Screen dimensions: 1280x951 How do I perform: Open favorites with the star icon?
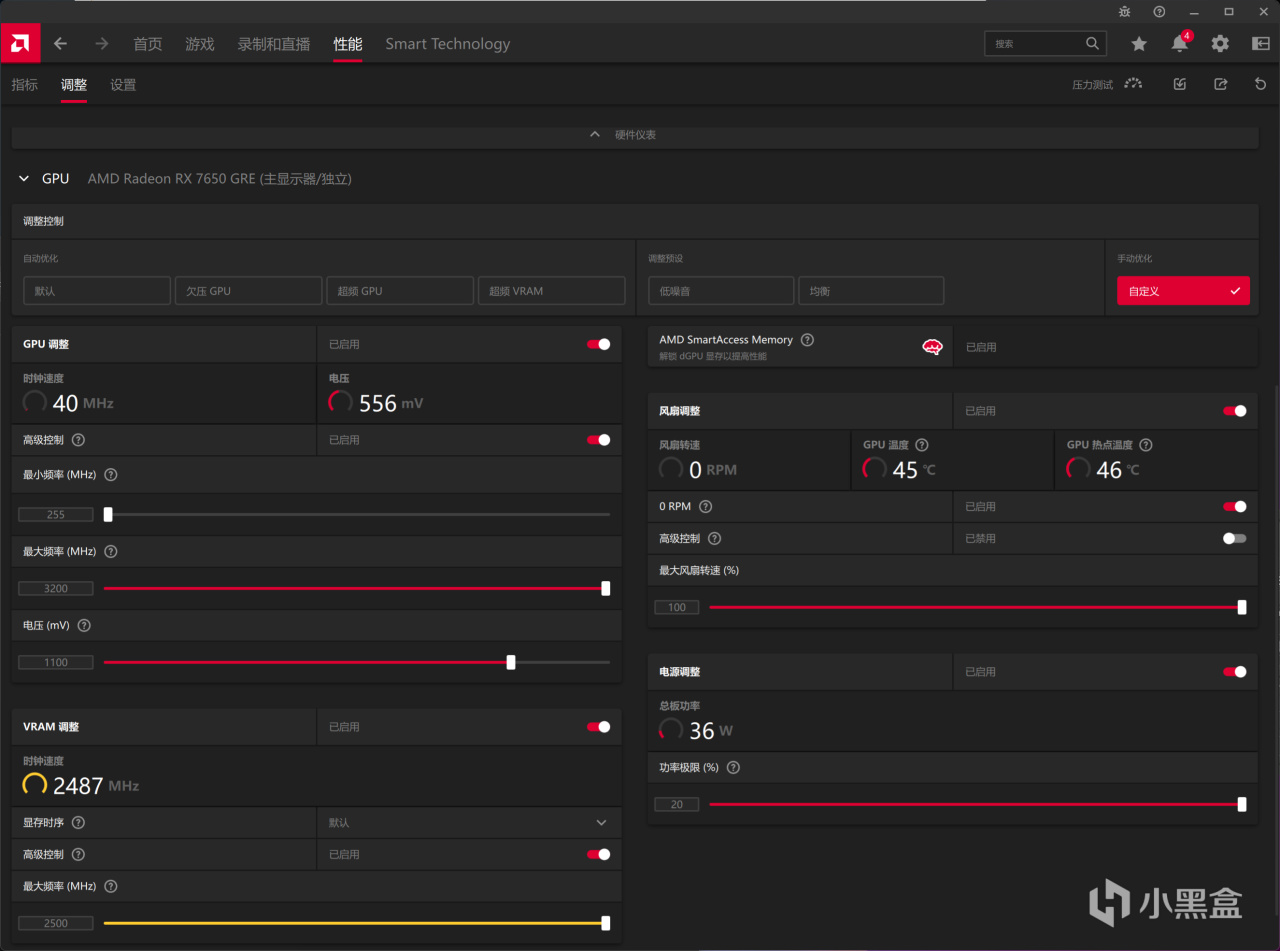[x=1139, y=43]
